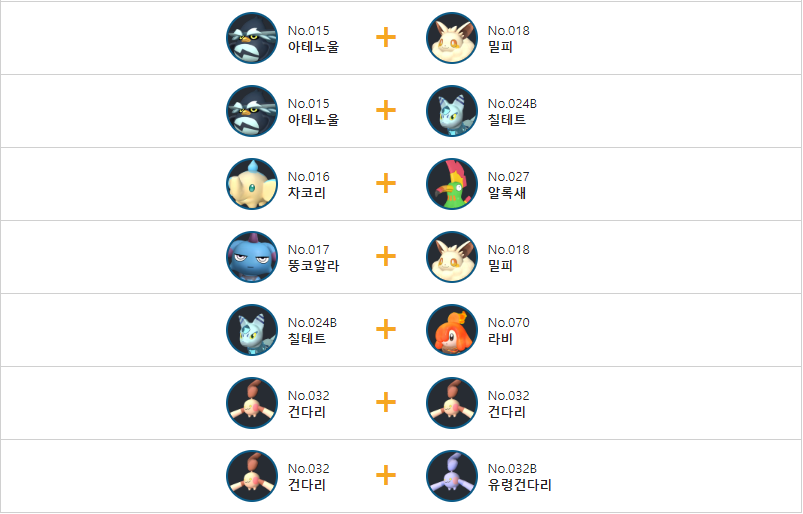Select 라비 No.070 orange icon

[452, 330]
